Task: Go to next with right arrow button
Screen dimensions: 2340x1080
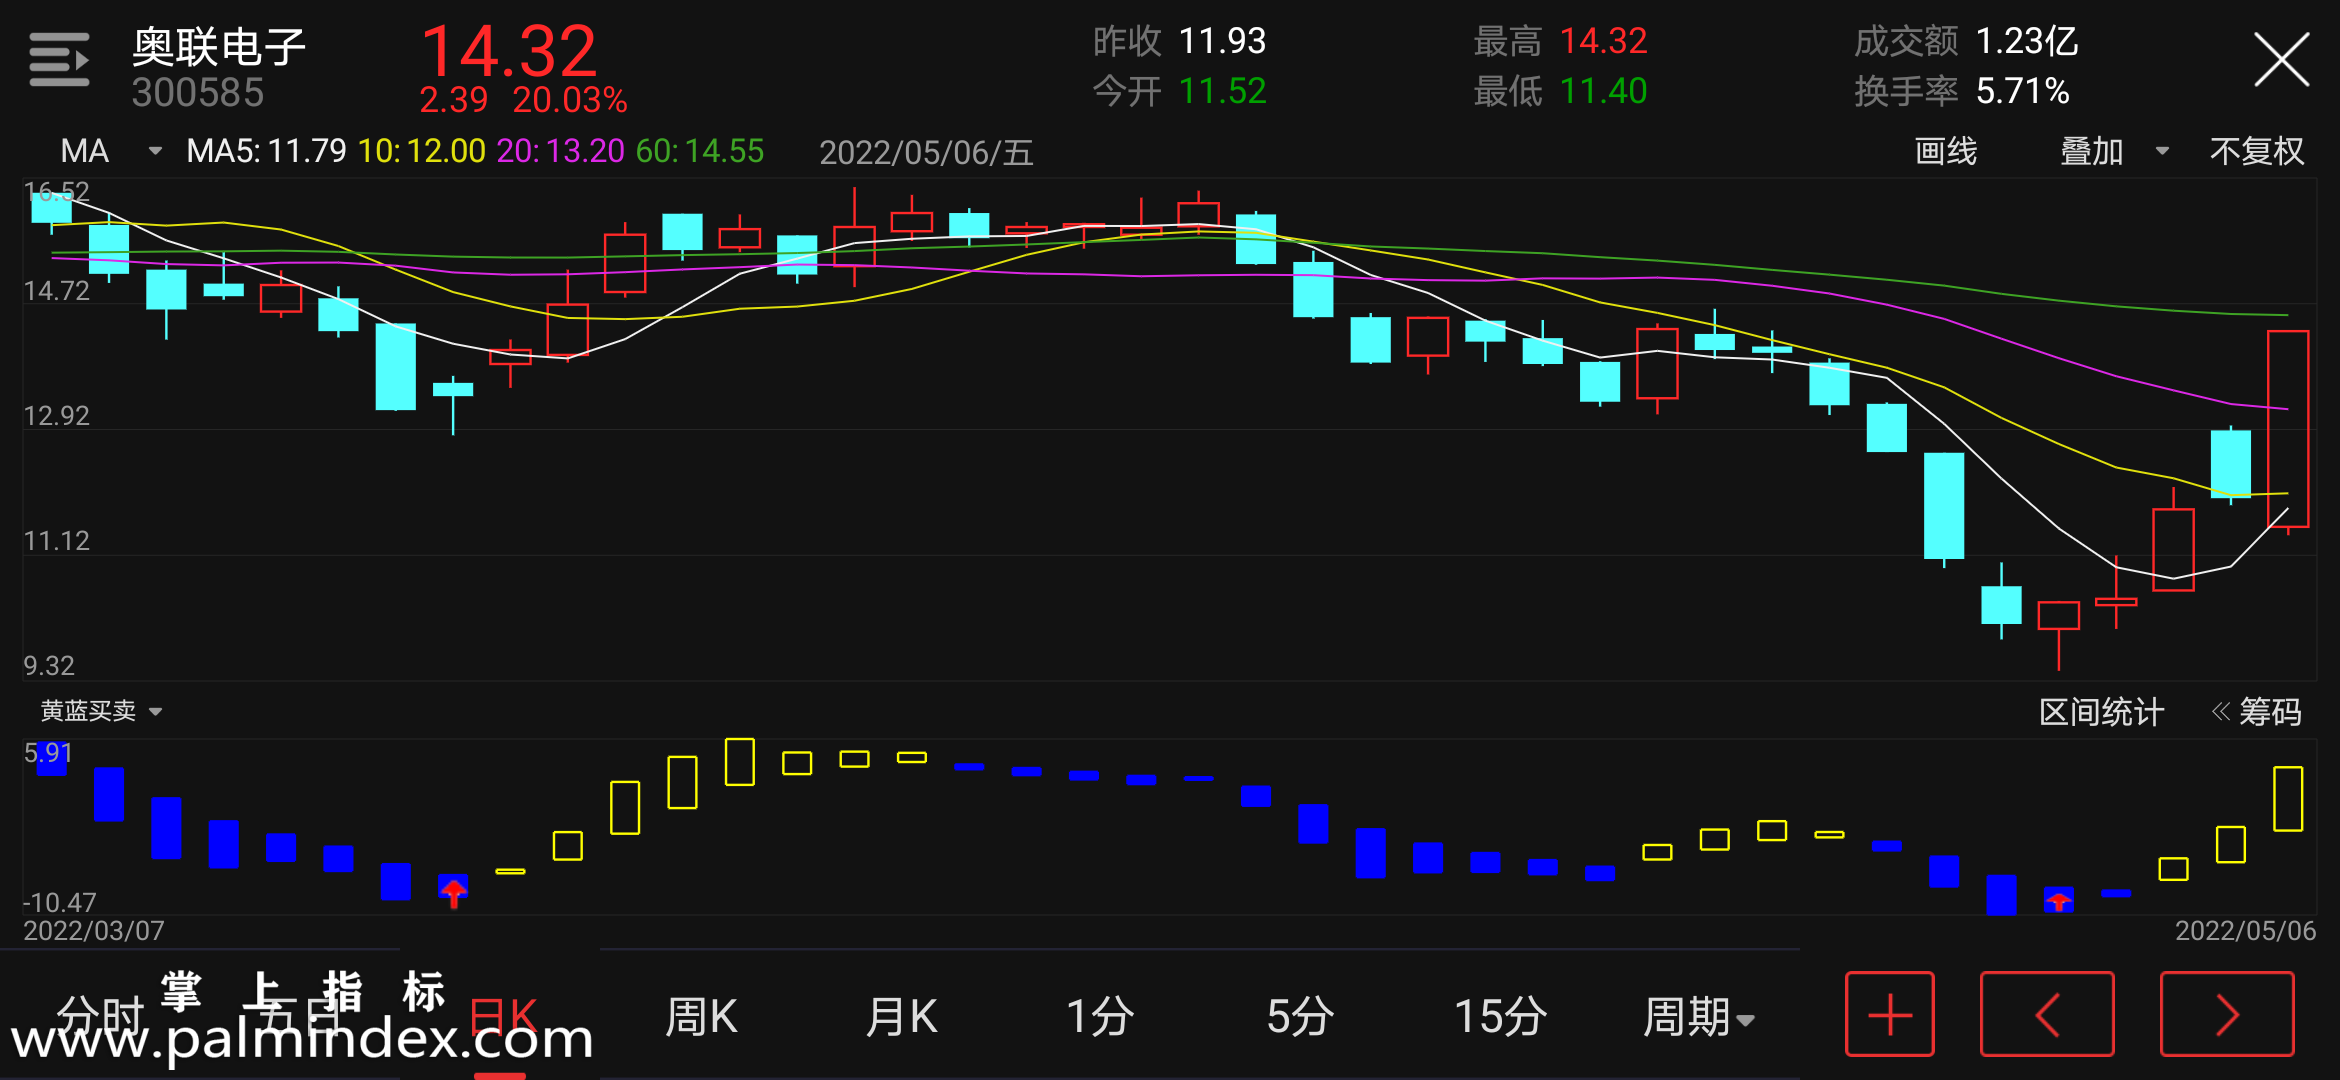Action: (x=2227, y=1014)
